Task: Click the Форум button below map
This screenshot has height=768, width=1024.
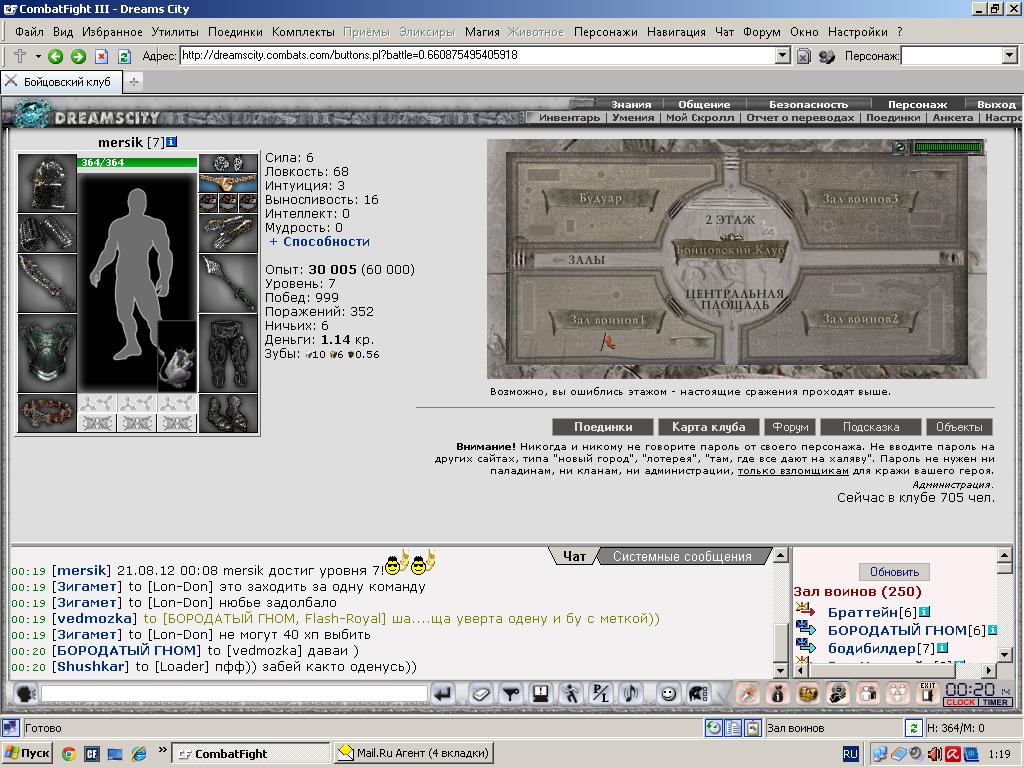Action: (x=790, y=427)
